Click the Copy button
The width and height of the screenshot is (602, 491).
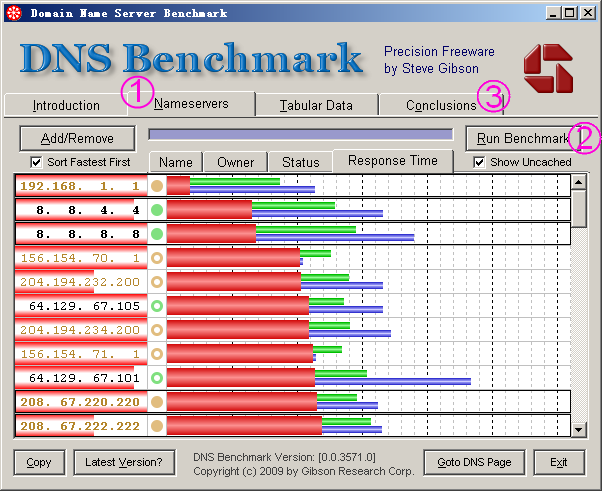point(39,463)
